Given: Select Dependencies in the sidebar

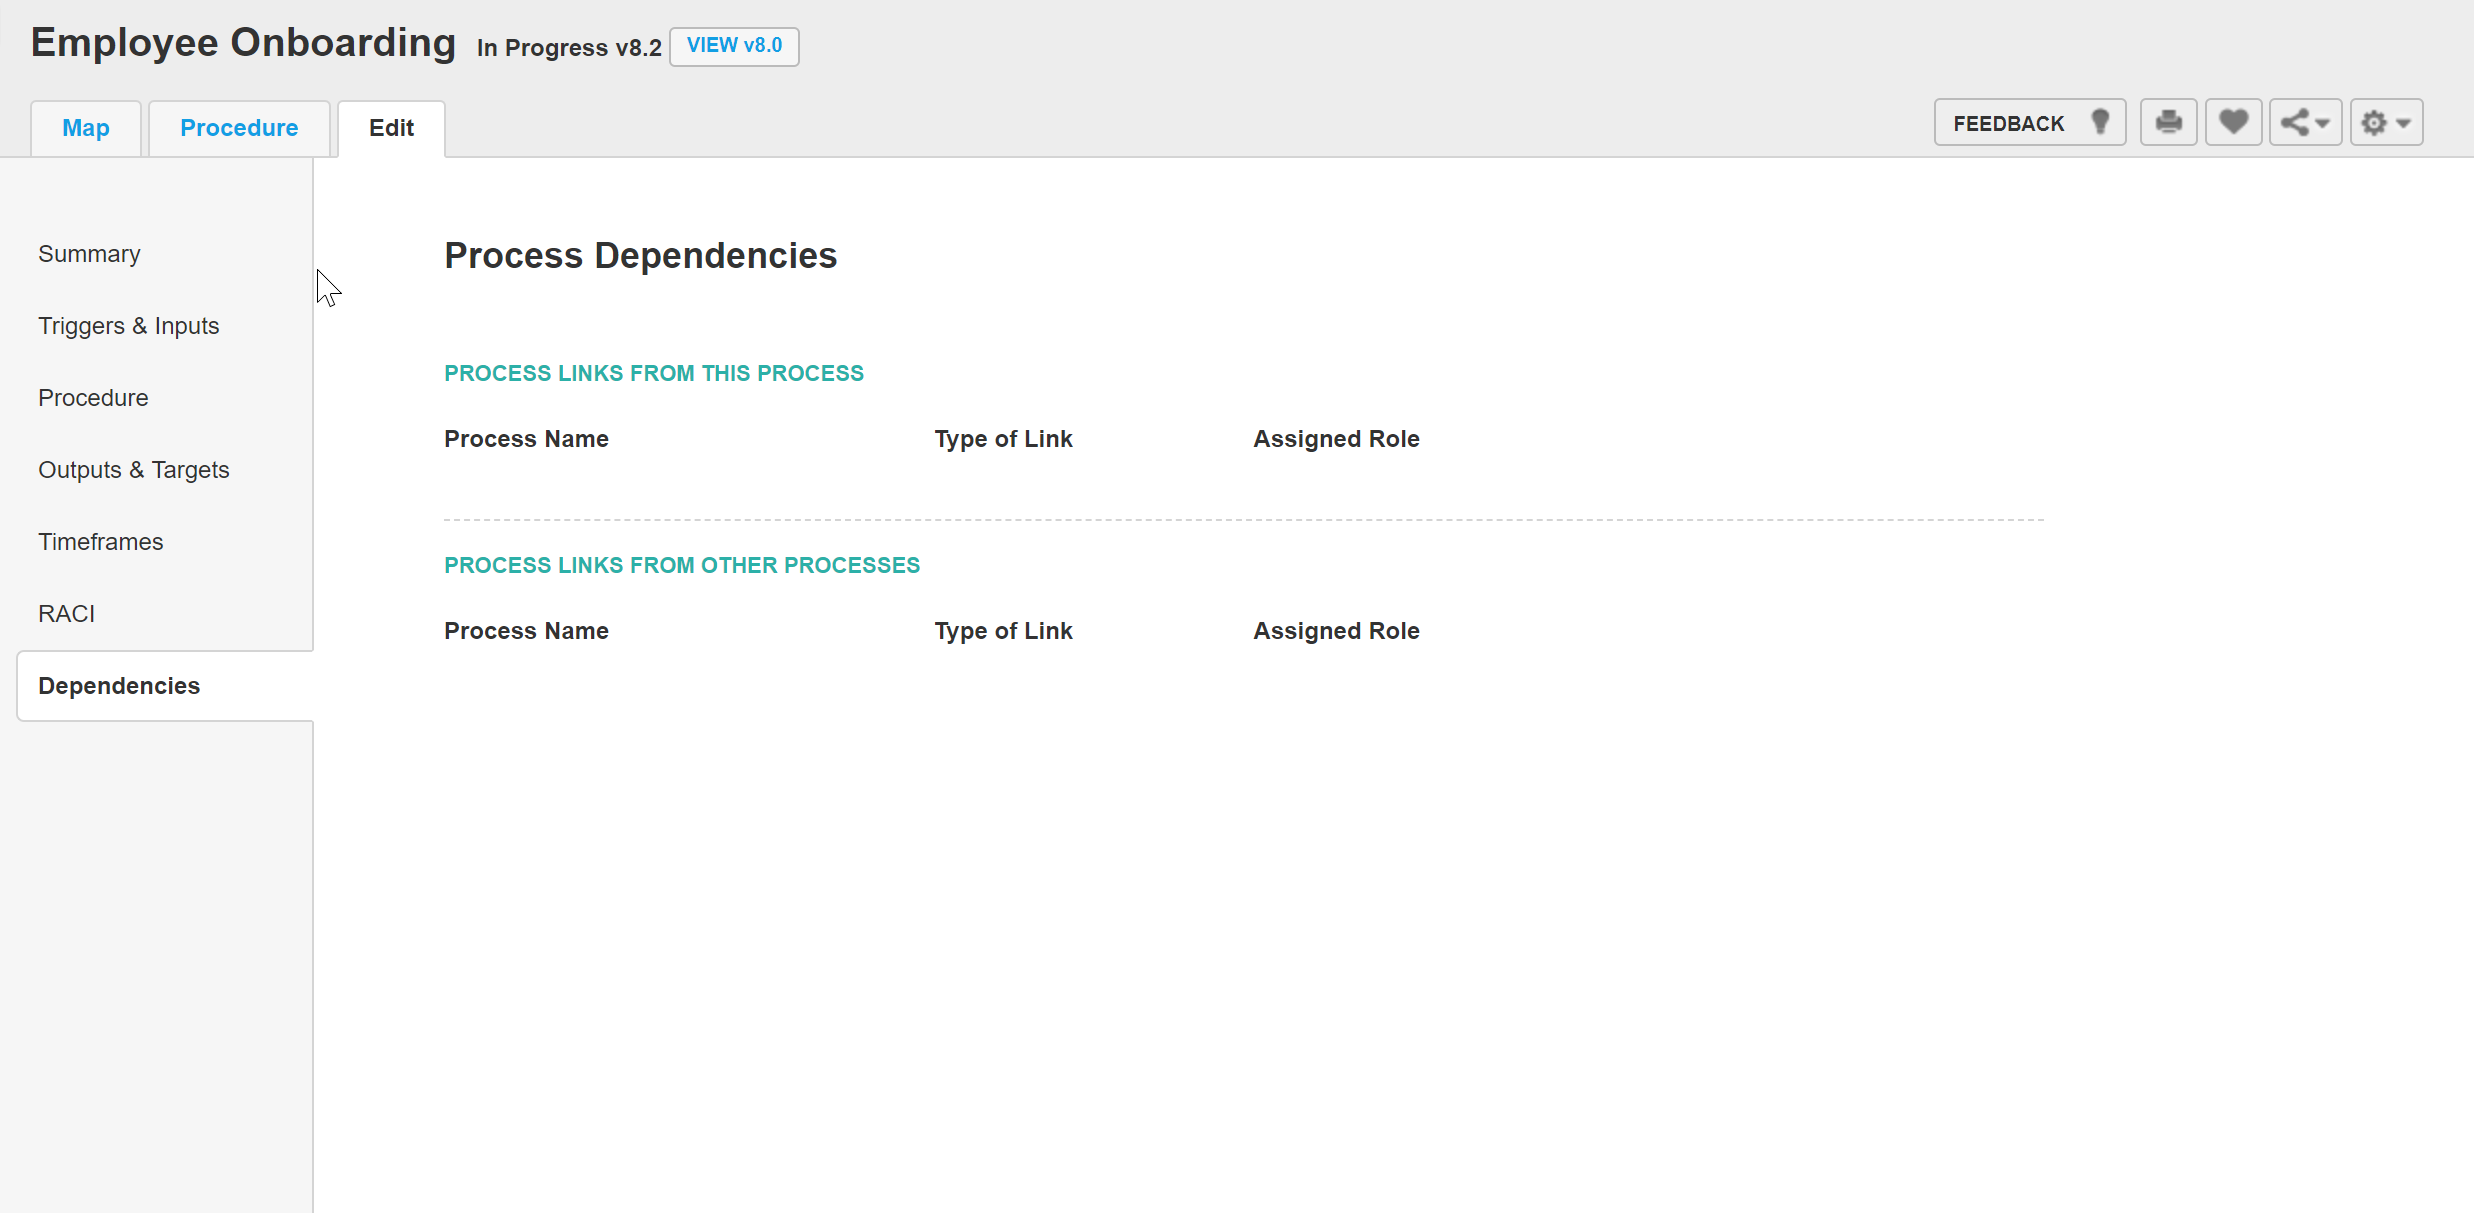Looking at the screenshot, I should [x=165, y=686].
